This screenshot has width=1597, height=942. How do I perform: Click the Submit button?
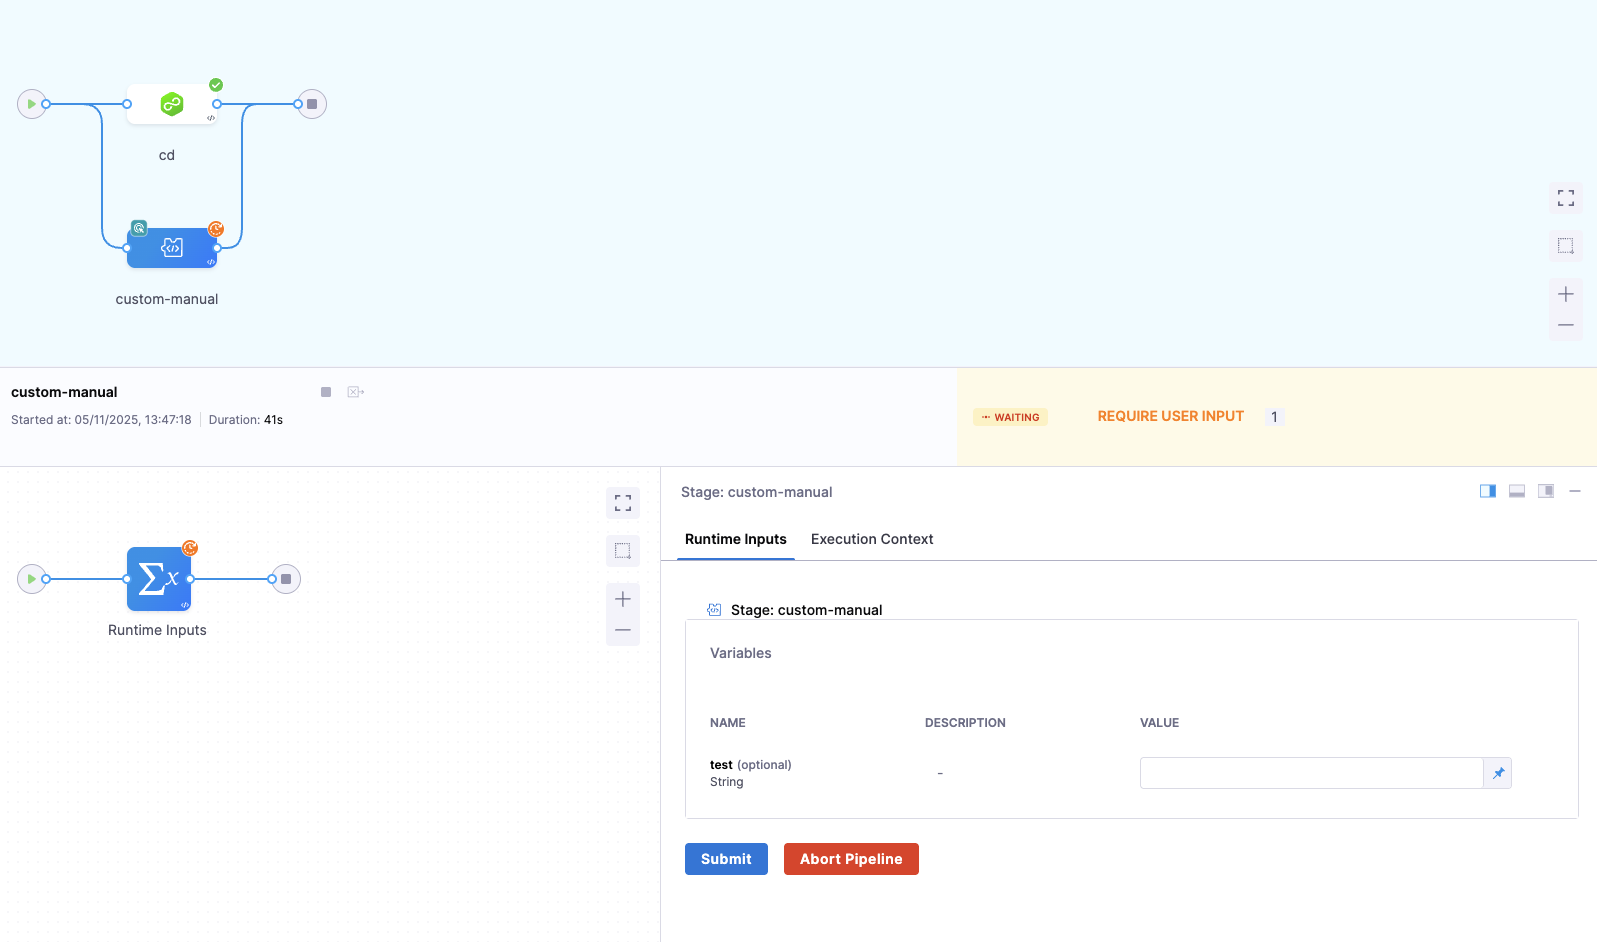click(x=726, y=859)
